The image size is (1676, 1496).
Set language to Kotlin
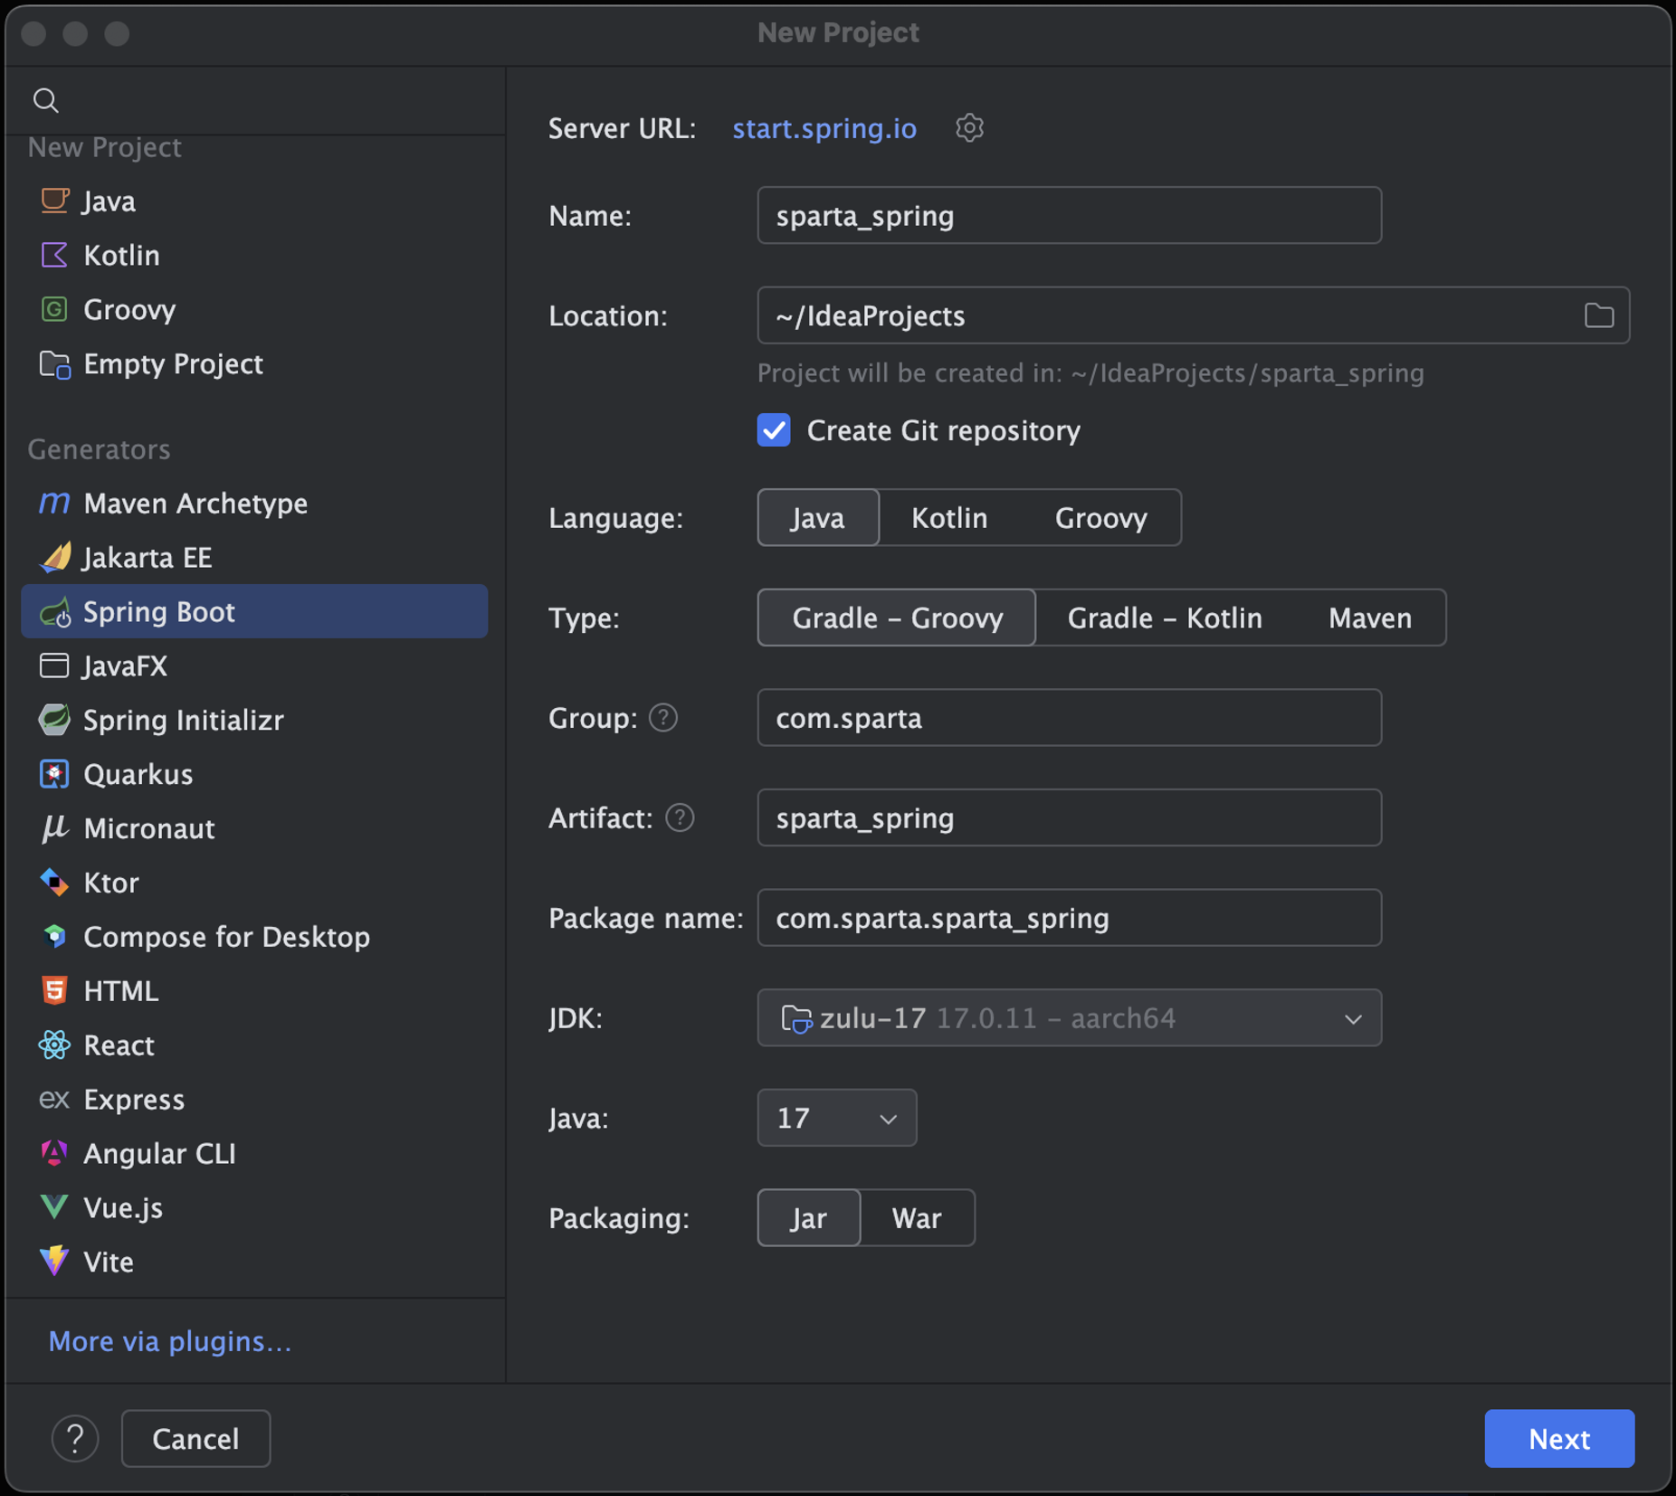click(949, 518)
